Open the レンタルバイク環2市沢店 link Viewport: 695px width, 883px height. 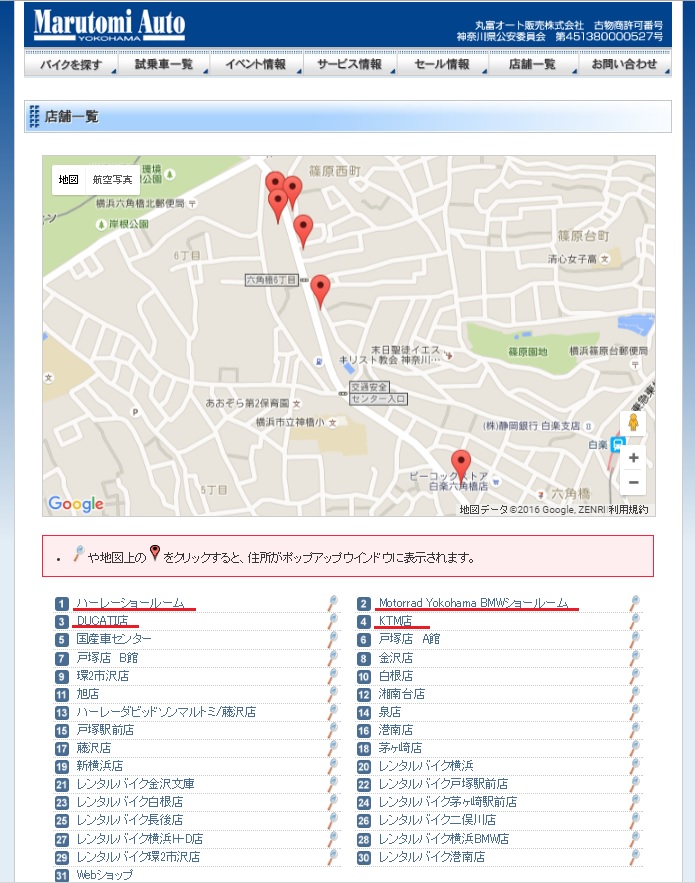[139, 857]
